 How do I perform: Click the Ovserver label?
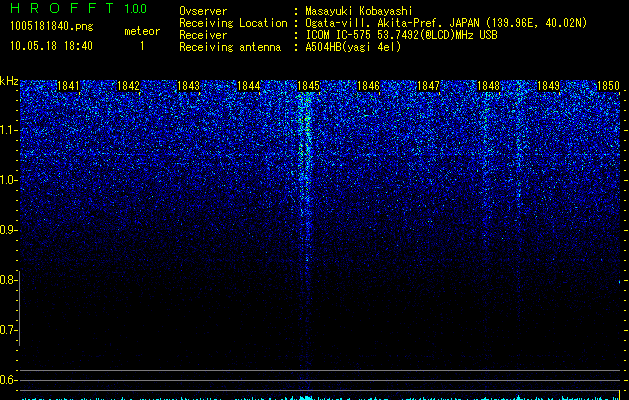[x=203, y=11]
